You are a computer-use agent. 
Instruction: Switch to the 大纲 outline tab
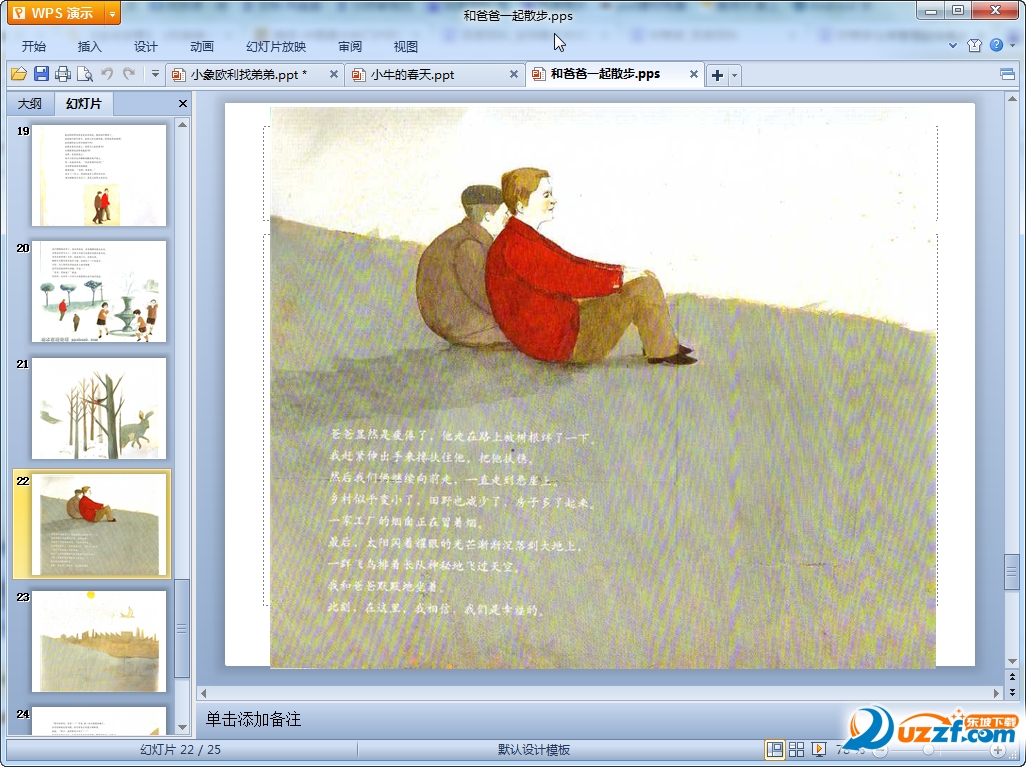click(x=29, y=103)
